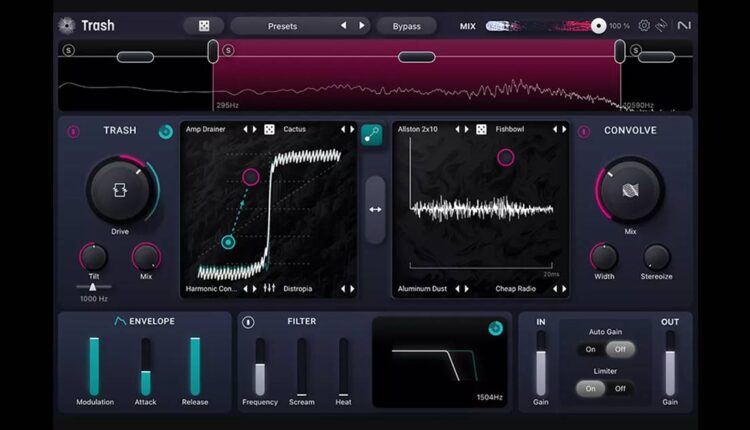
Task: Click the teal modulation icon in Trash header
Action: click(165, 131)
